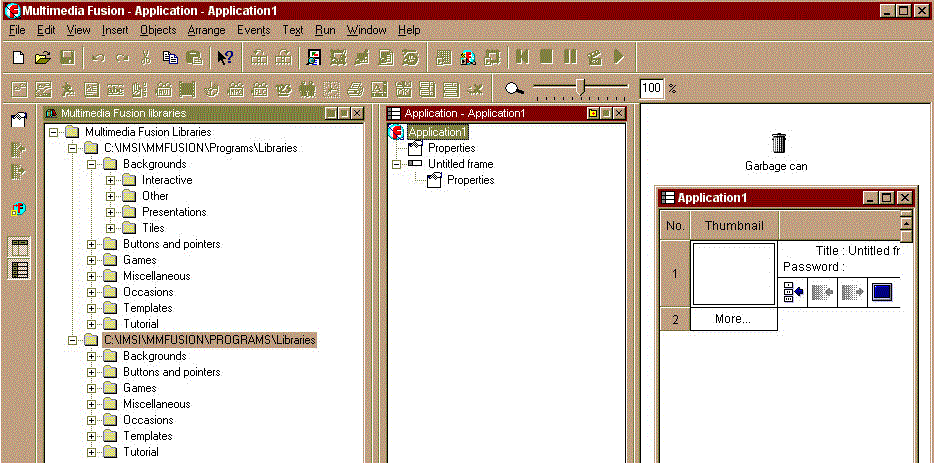Screen dimensions: 934x463
Task: Click the restart-to-beginning playback icon
Action: [522, 57]
